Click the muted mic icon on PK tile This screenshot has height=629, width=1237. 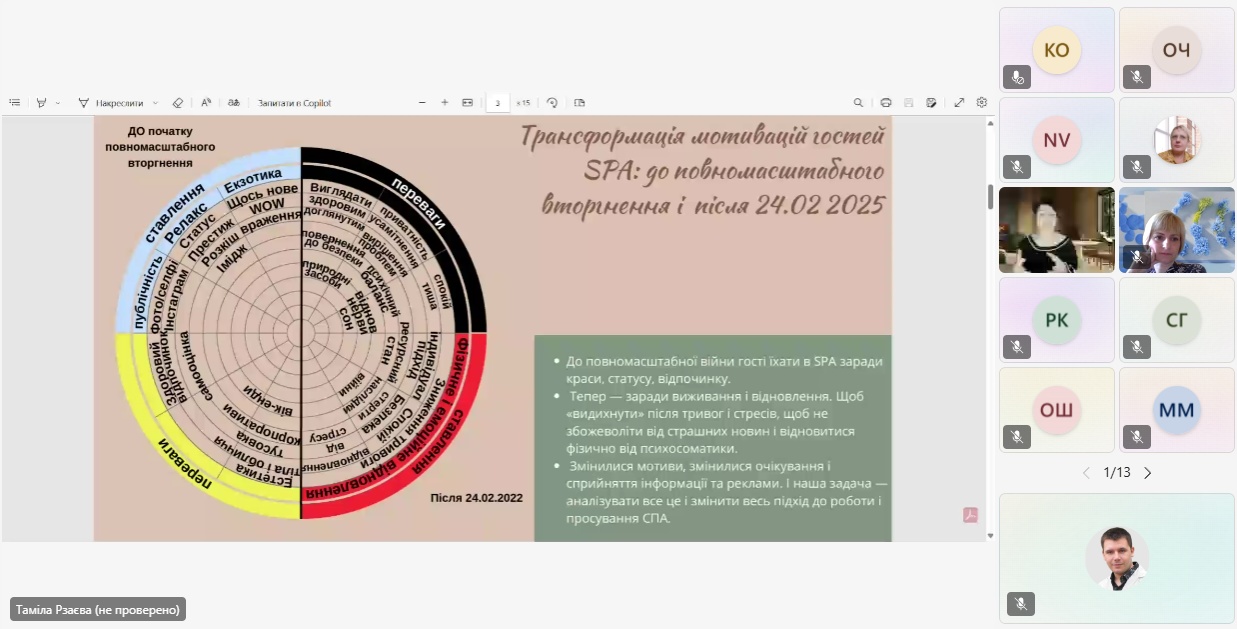coord(1017,347)
